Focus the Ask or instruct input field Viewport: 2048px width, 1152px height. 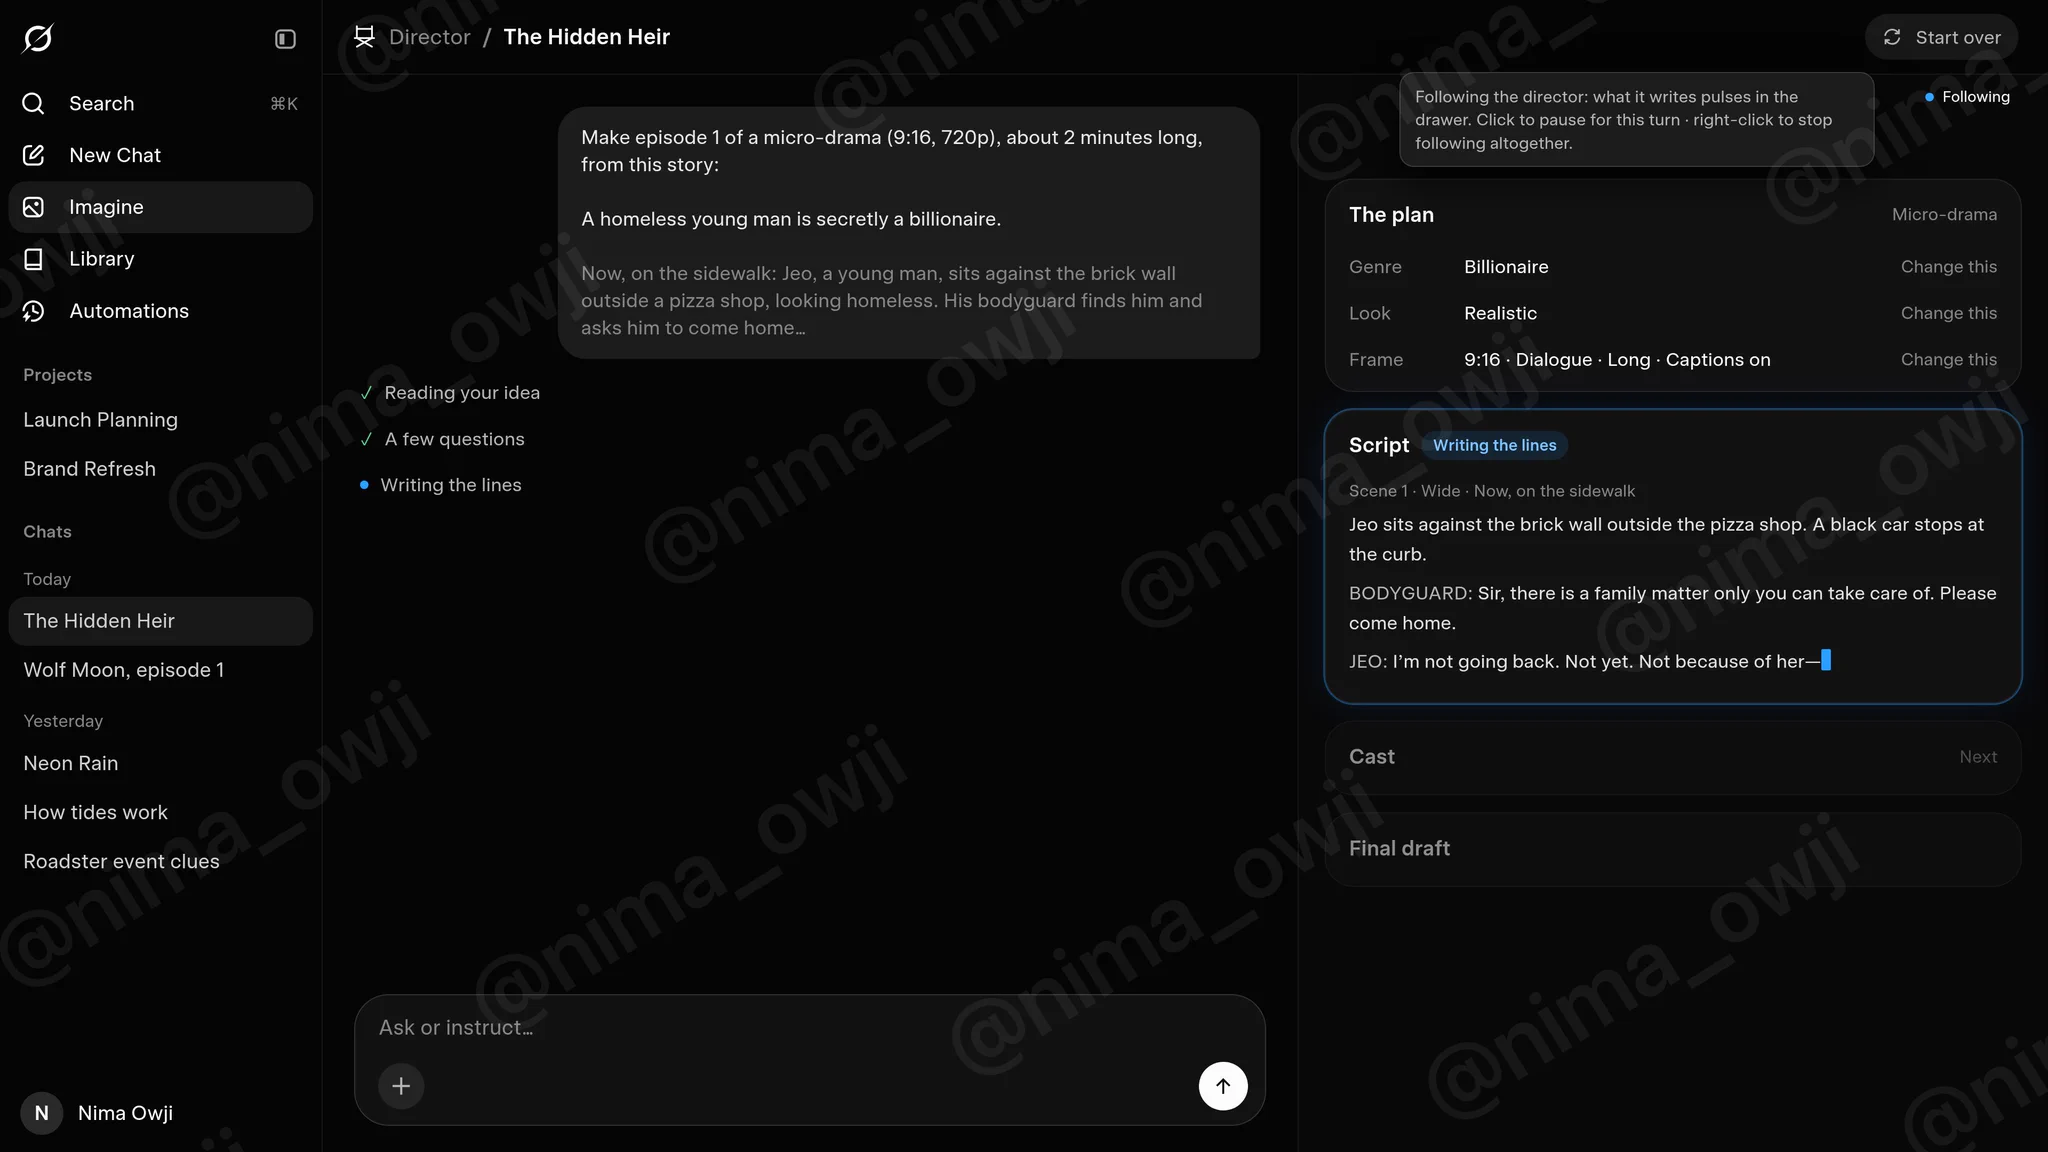click(x=810, y=1028)
